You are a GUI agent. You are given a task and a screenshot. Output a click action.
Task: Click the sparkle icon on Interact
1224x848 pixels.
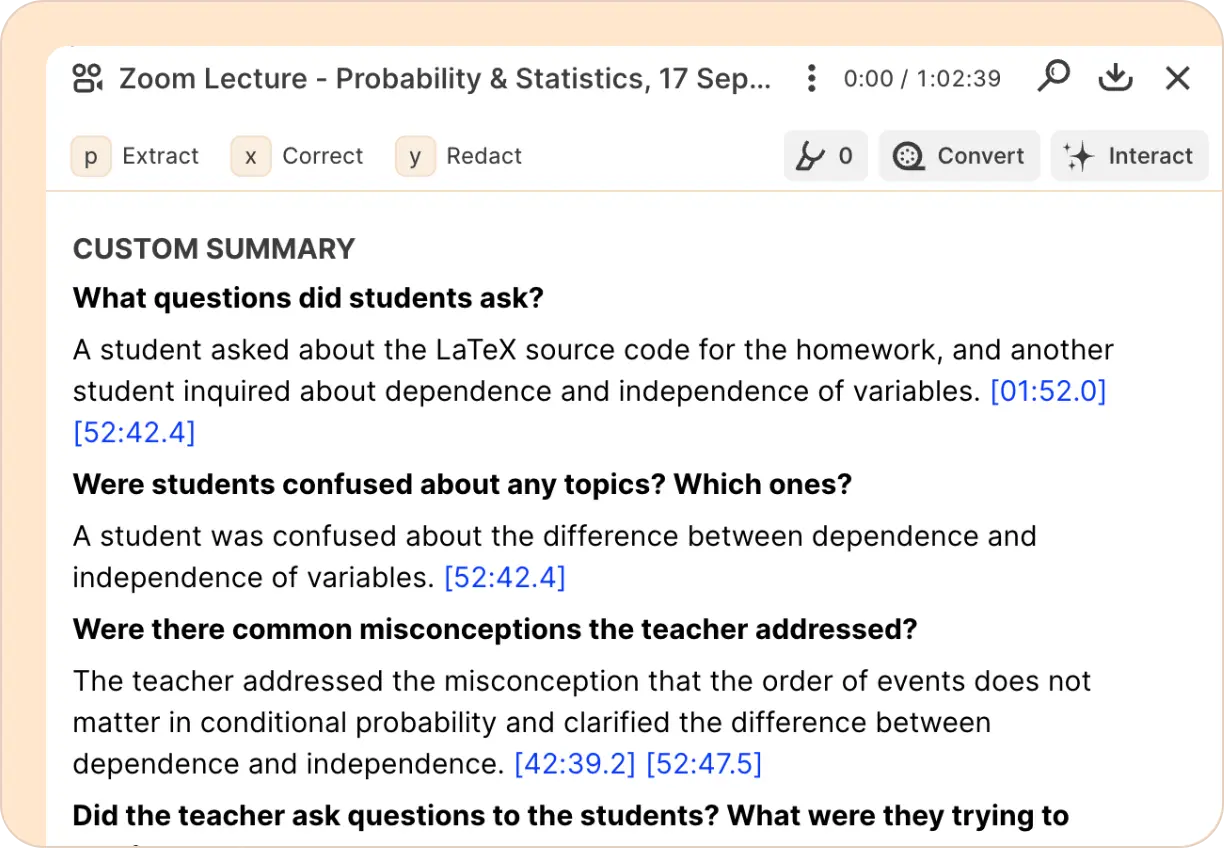click(1078, 156)
